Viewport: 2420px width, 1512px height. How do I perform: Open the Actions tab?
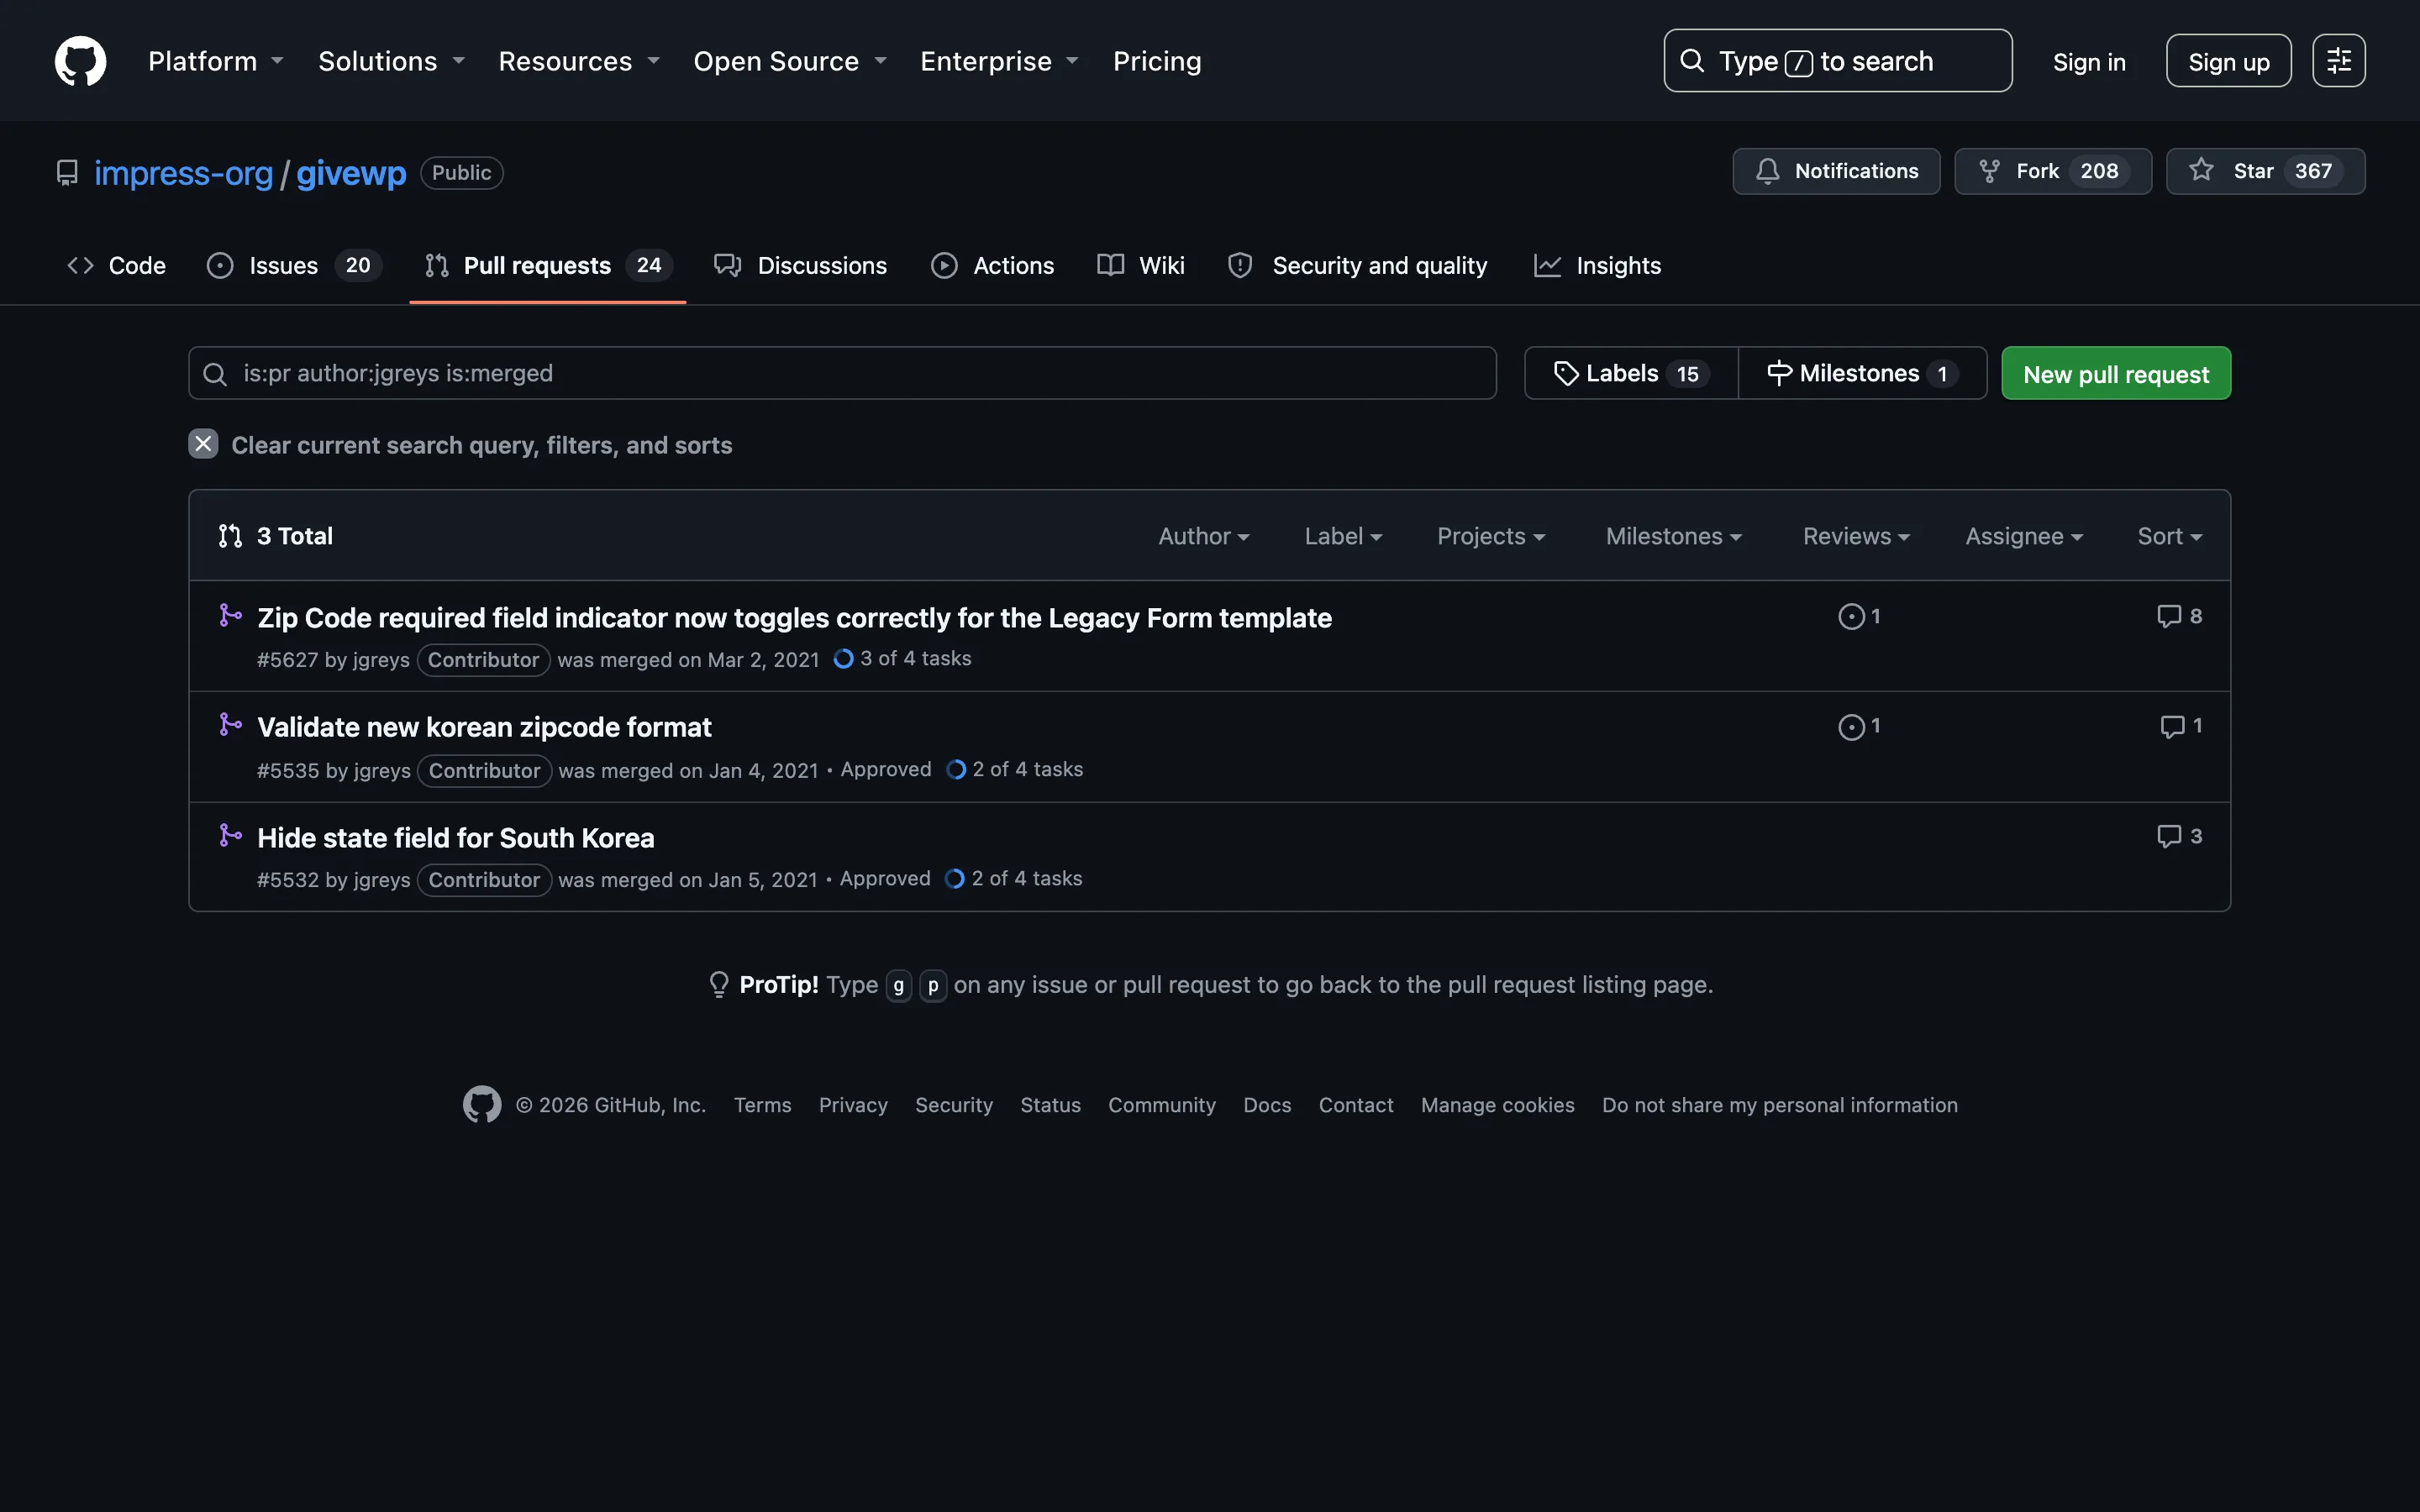(992, 265)
